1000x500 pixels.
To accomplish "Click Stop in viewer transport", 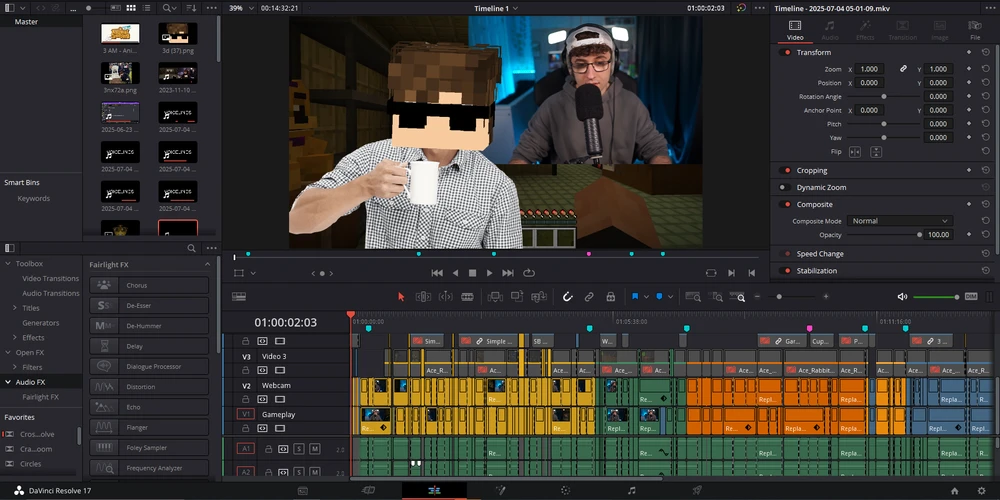I will tap(473, 273).
